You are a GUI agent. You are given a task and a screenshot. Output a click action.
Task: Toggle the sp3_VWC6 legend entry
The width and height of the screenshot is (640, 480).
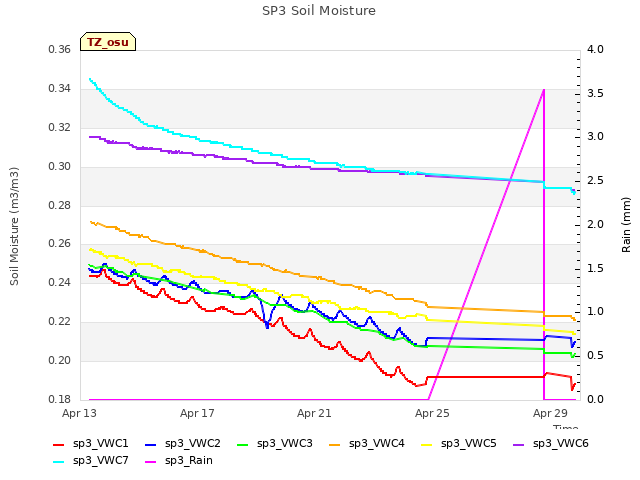551,444
